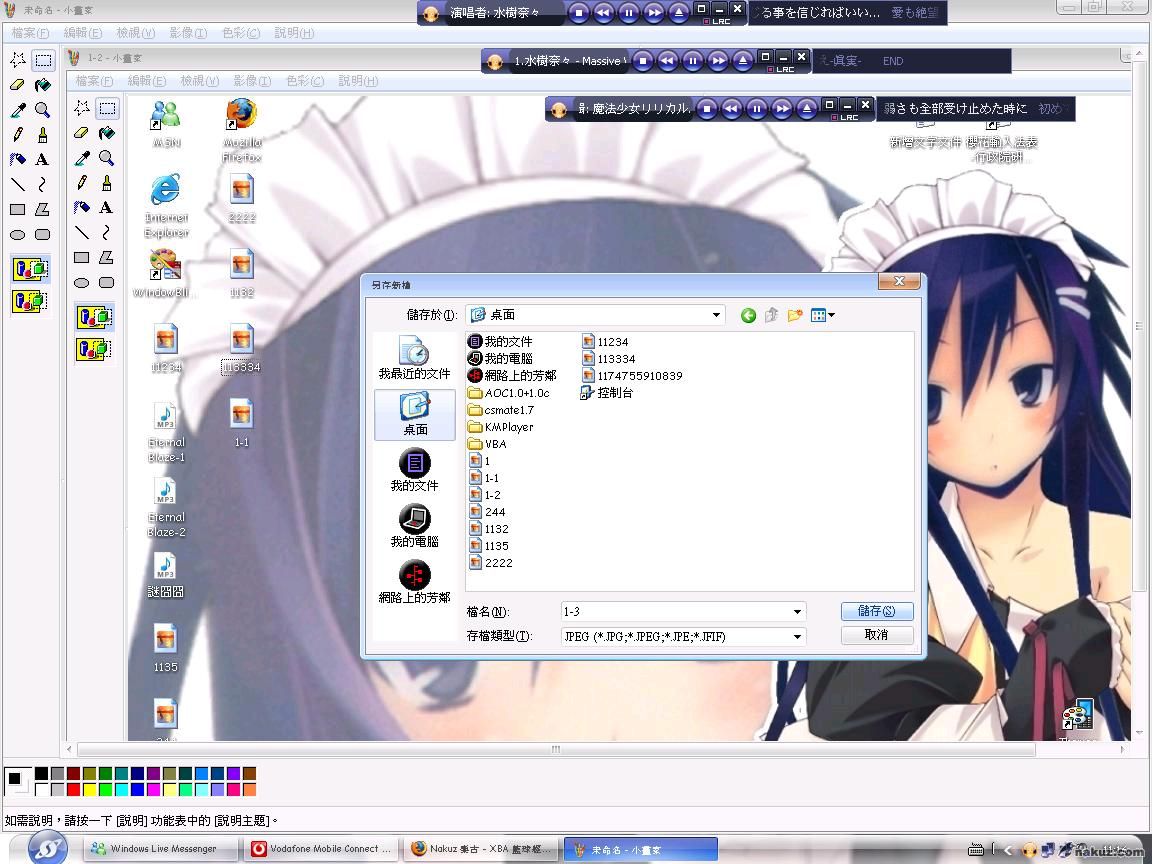Open 網路上的芳鄰 in the save dialog places bar
The width and height of the screenshot is (1152, 864).
click(x=414, y=583)
